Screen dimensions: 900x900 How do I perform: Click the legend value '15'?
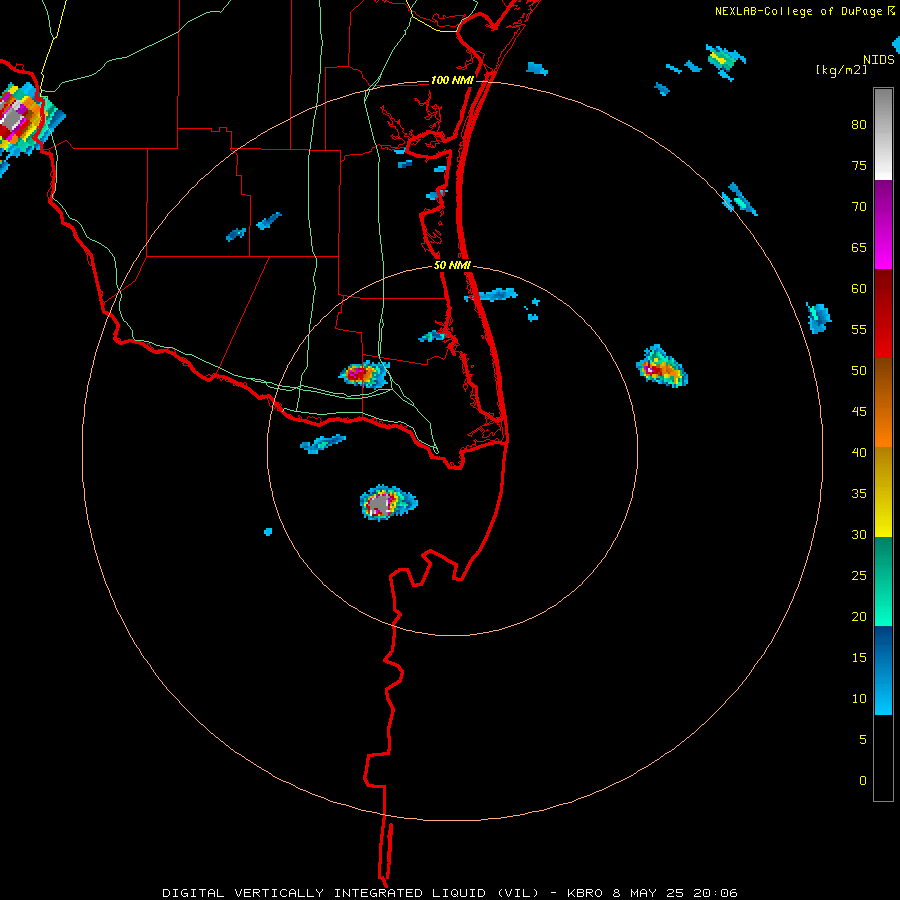(859, 657)
